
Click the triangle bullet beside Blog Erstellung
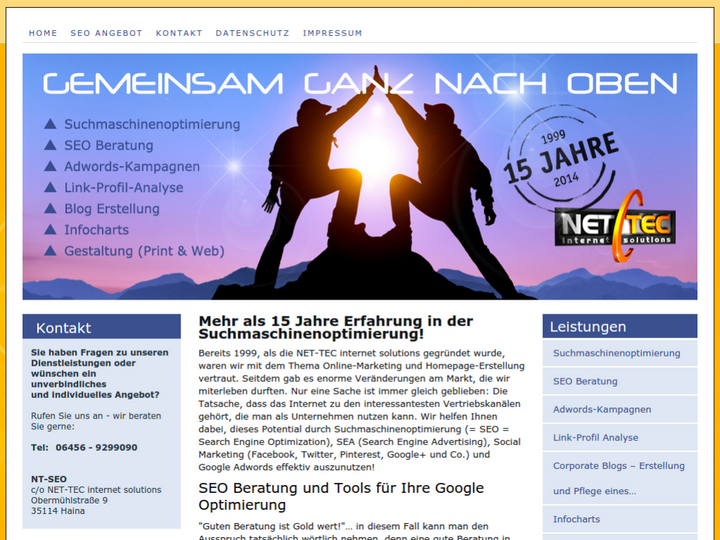(50, 209)
